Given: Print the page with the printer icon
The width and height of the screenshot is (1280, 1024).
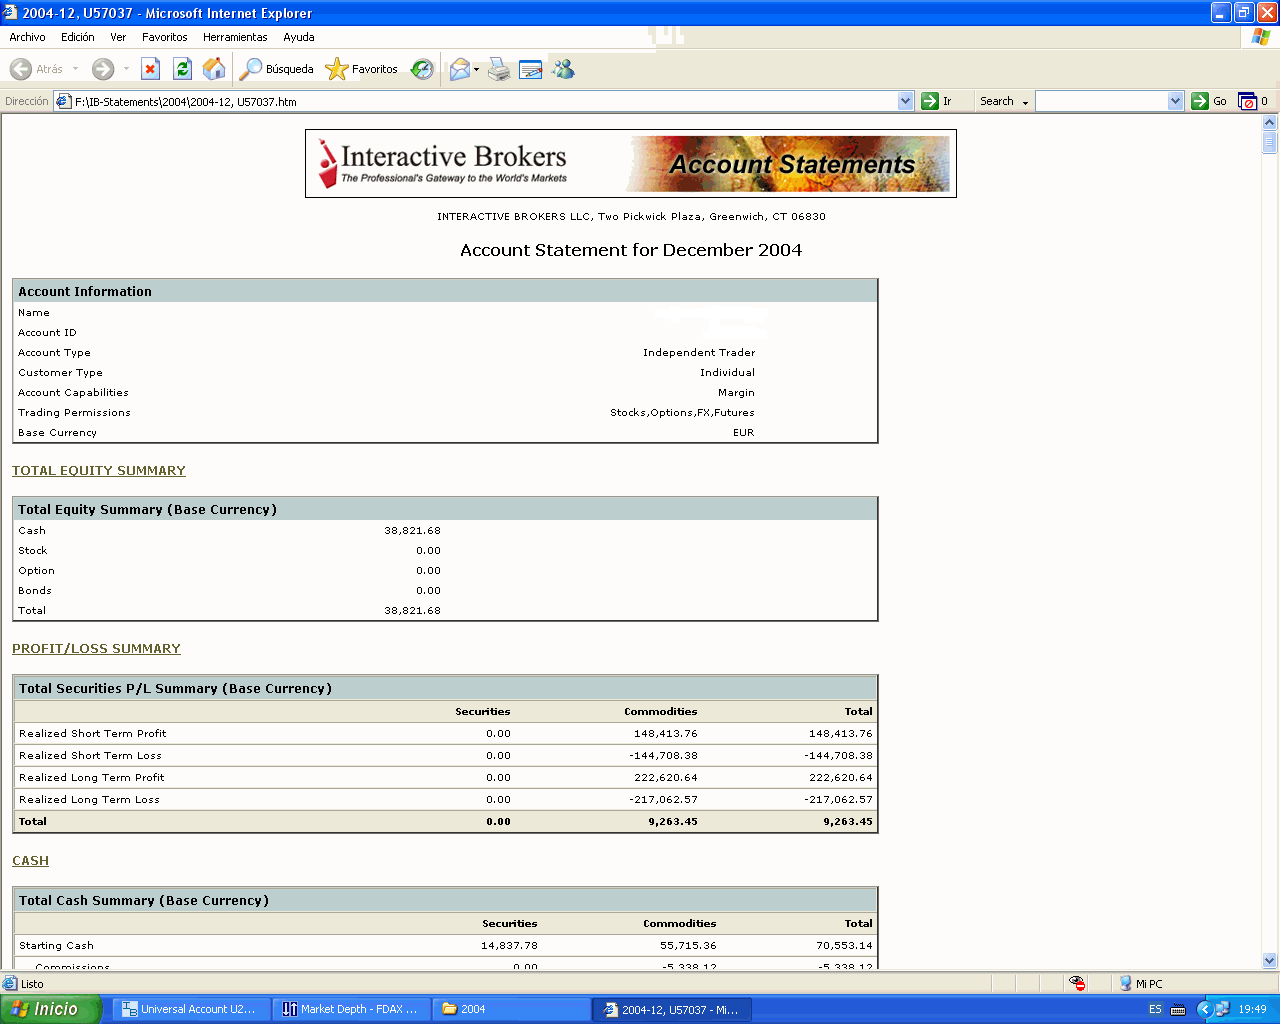Looking at the screenshot, I should click(x=499, y=69).
